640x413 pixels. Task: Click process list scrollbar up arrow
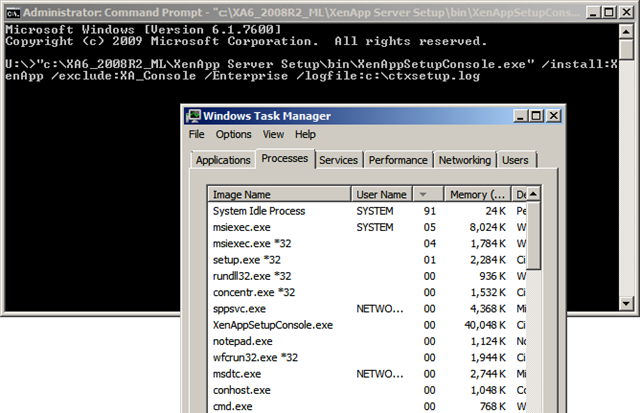(x=533, y=194)
